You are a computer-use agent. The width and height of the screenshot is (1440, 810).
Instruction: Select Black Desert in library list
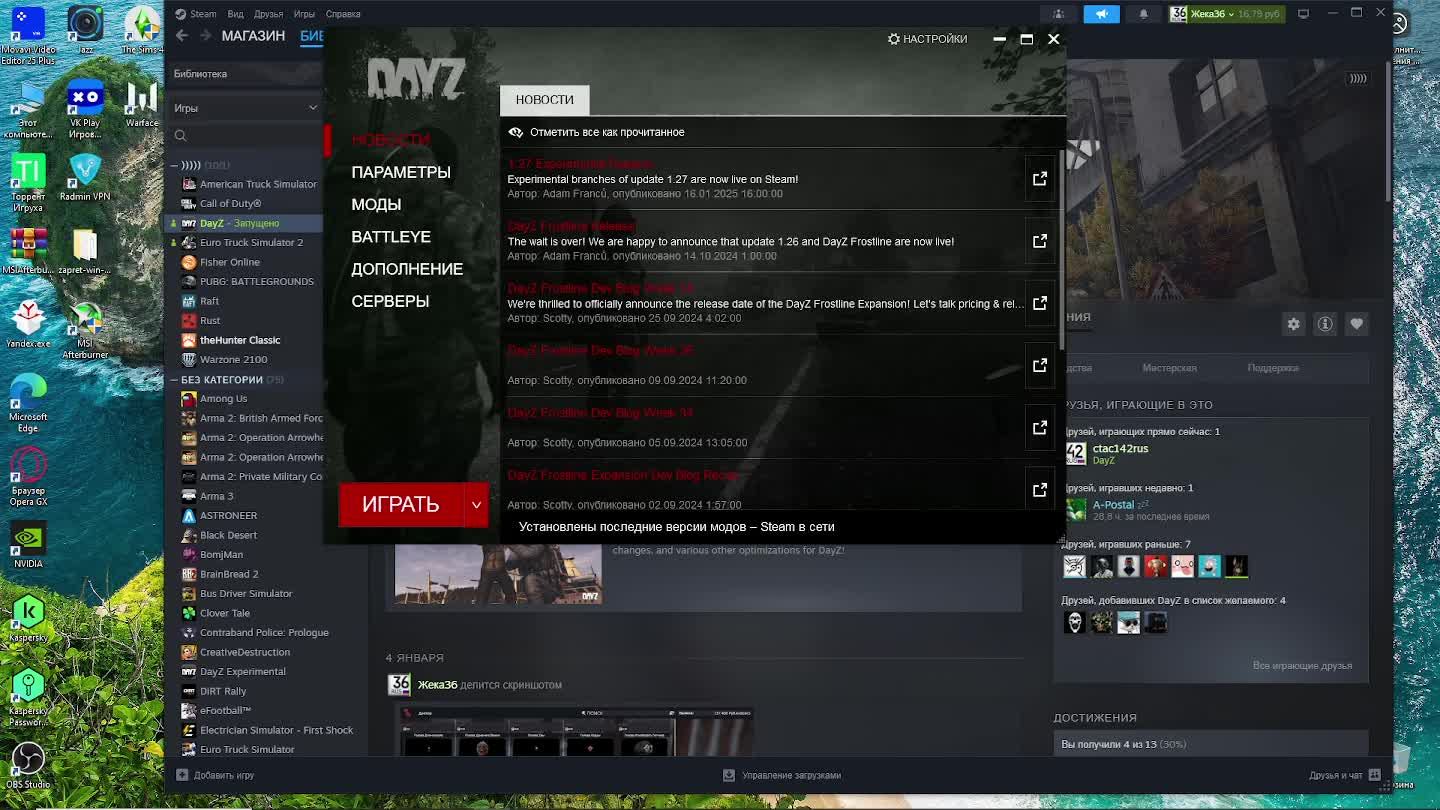(x=228, y=535)
